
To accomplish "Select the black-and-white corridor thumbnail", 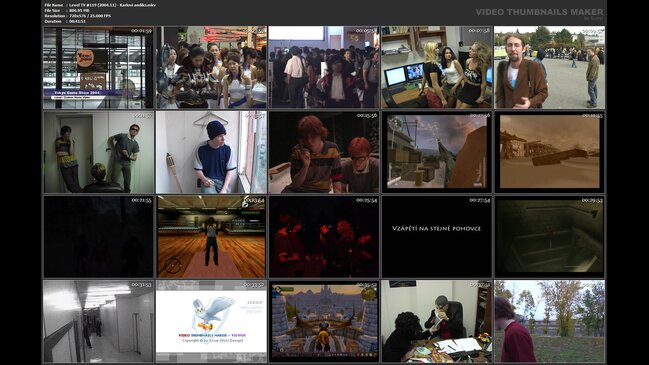I will (x=98, y=321).
